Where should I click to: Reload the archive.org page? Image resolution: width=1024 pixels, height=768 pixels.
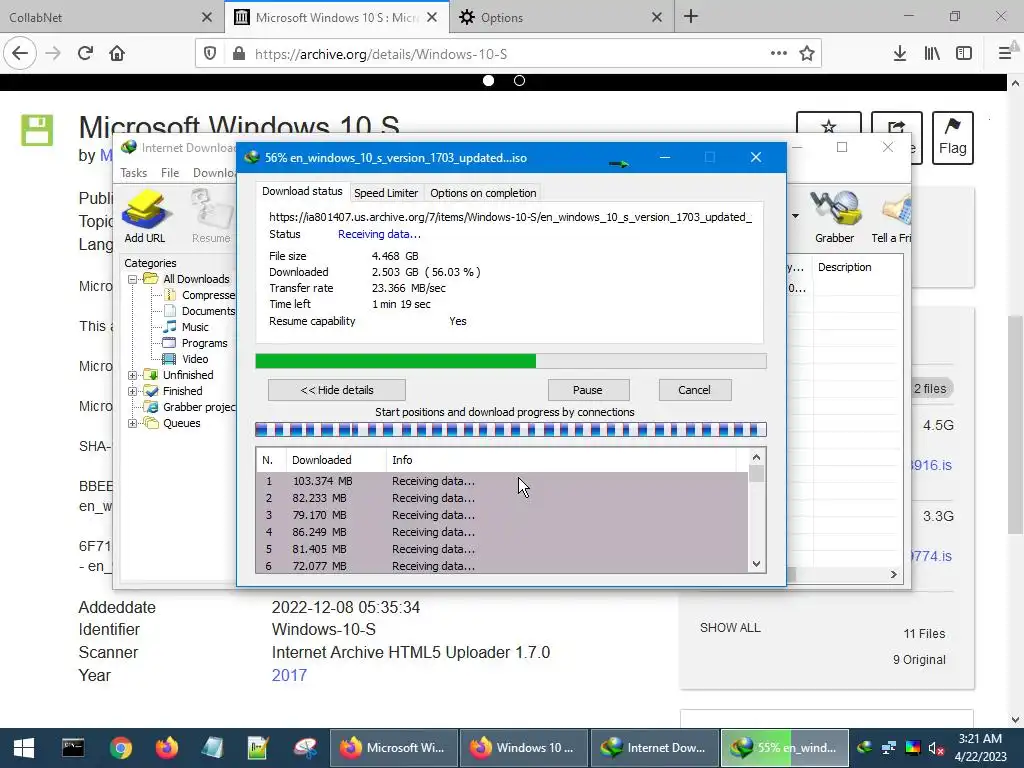point(85,53)
